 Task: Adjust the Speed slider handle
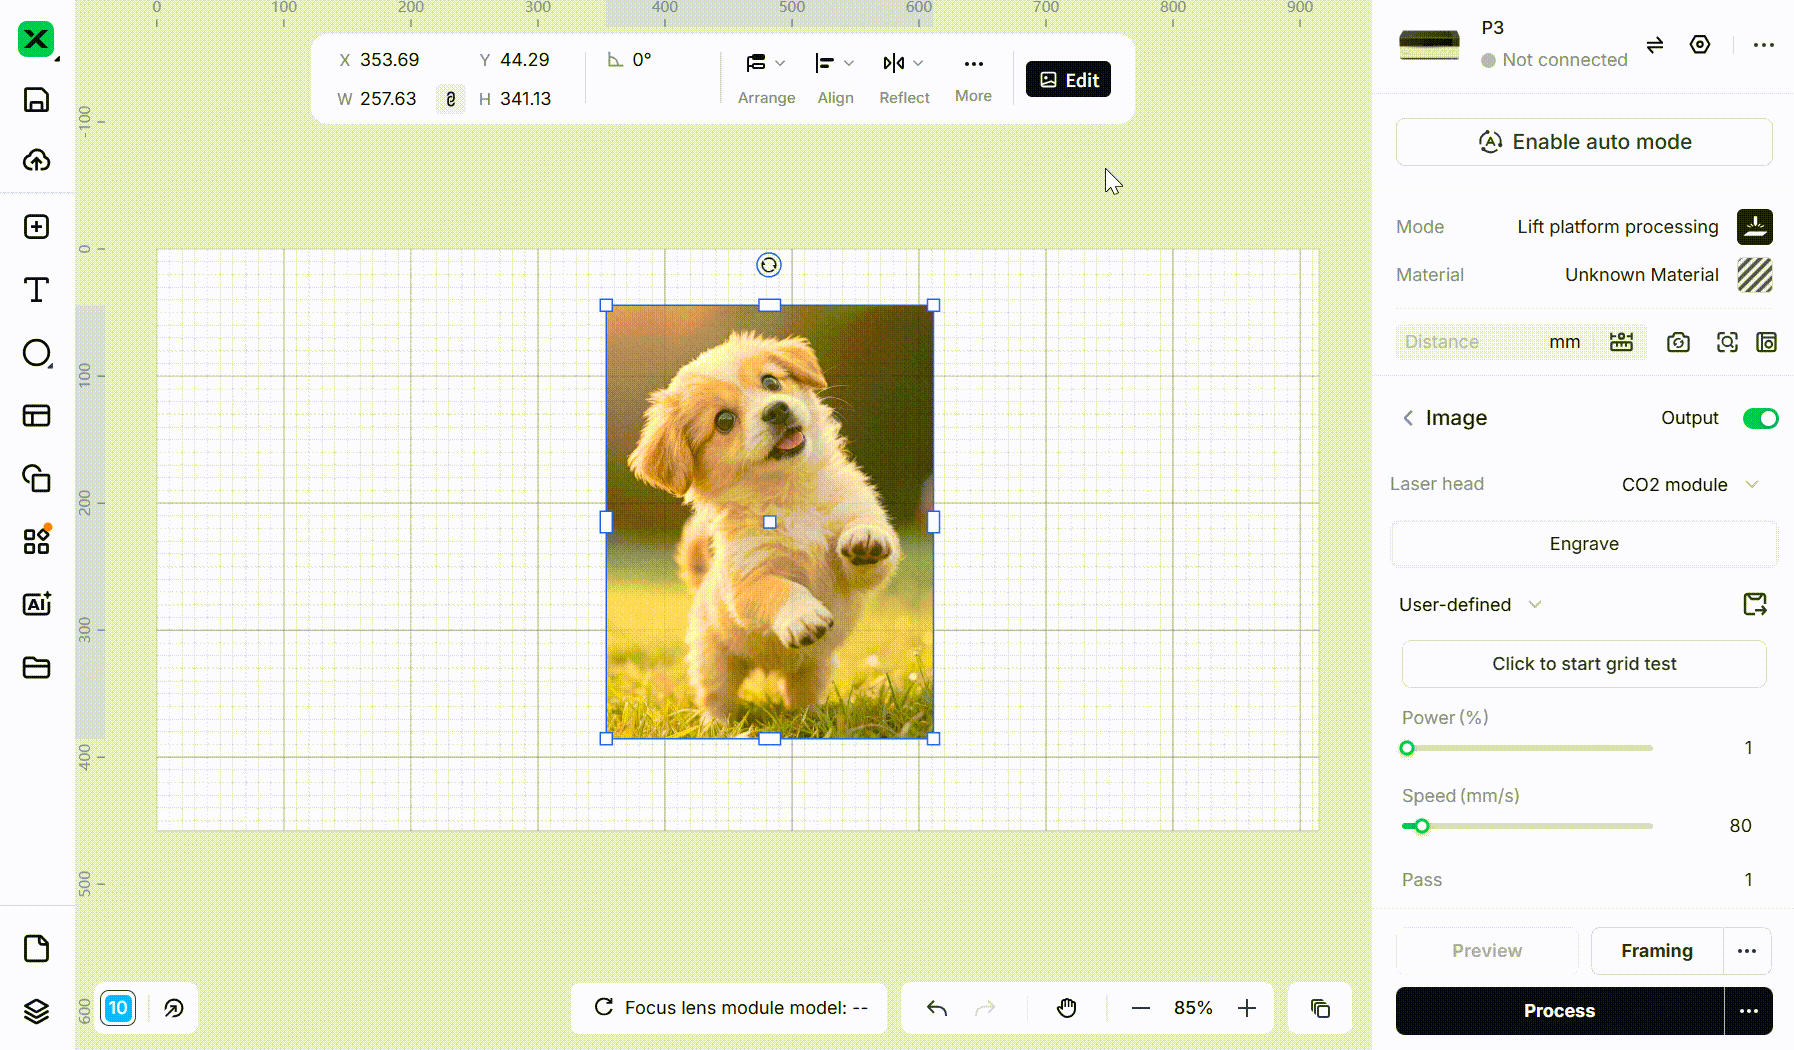1422,826
